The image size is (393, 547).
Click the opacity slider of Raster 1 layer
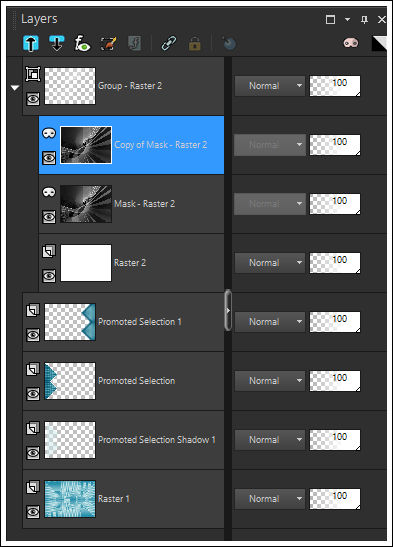[335, 499]
